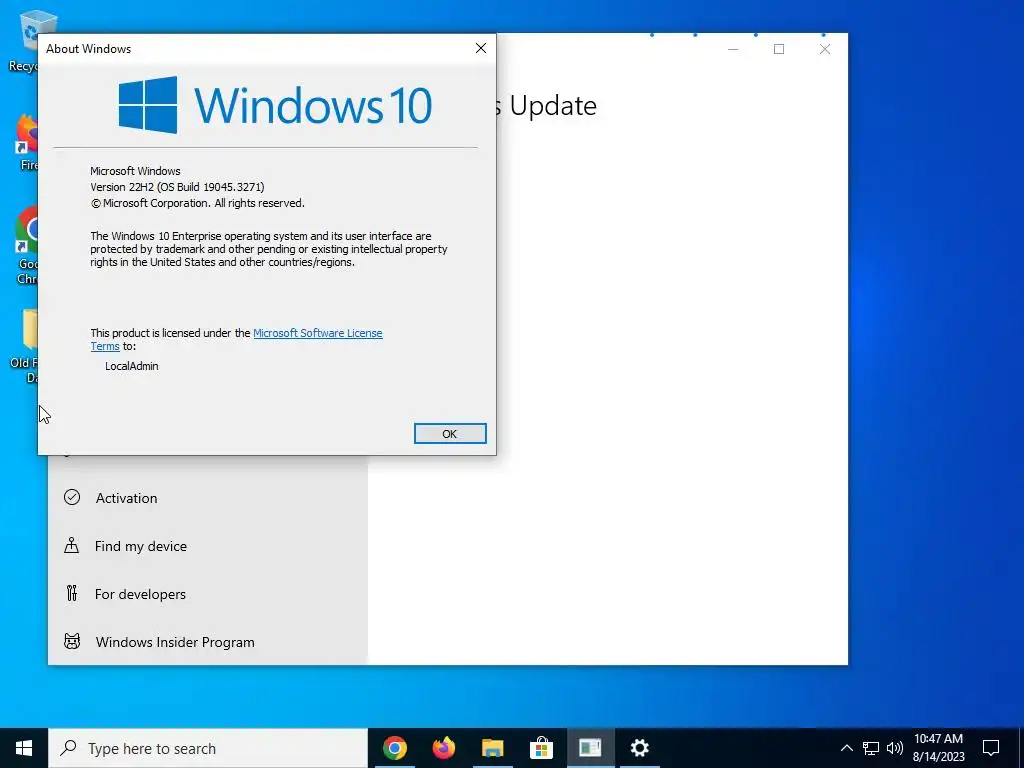Minimize the Settings window
The height and width of the screenshot is (768, 1024).
733,49
